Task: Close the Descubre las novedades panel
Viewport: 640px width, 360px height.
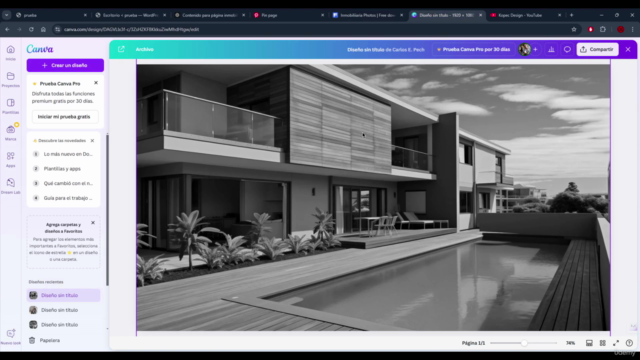Action: (x=92, y=140)
